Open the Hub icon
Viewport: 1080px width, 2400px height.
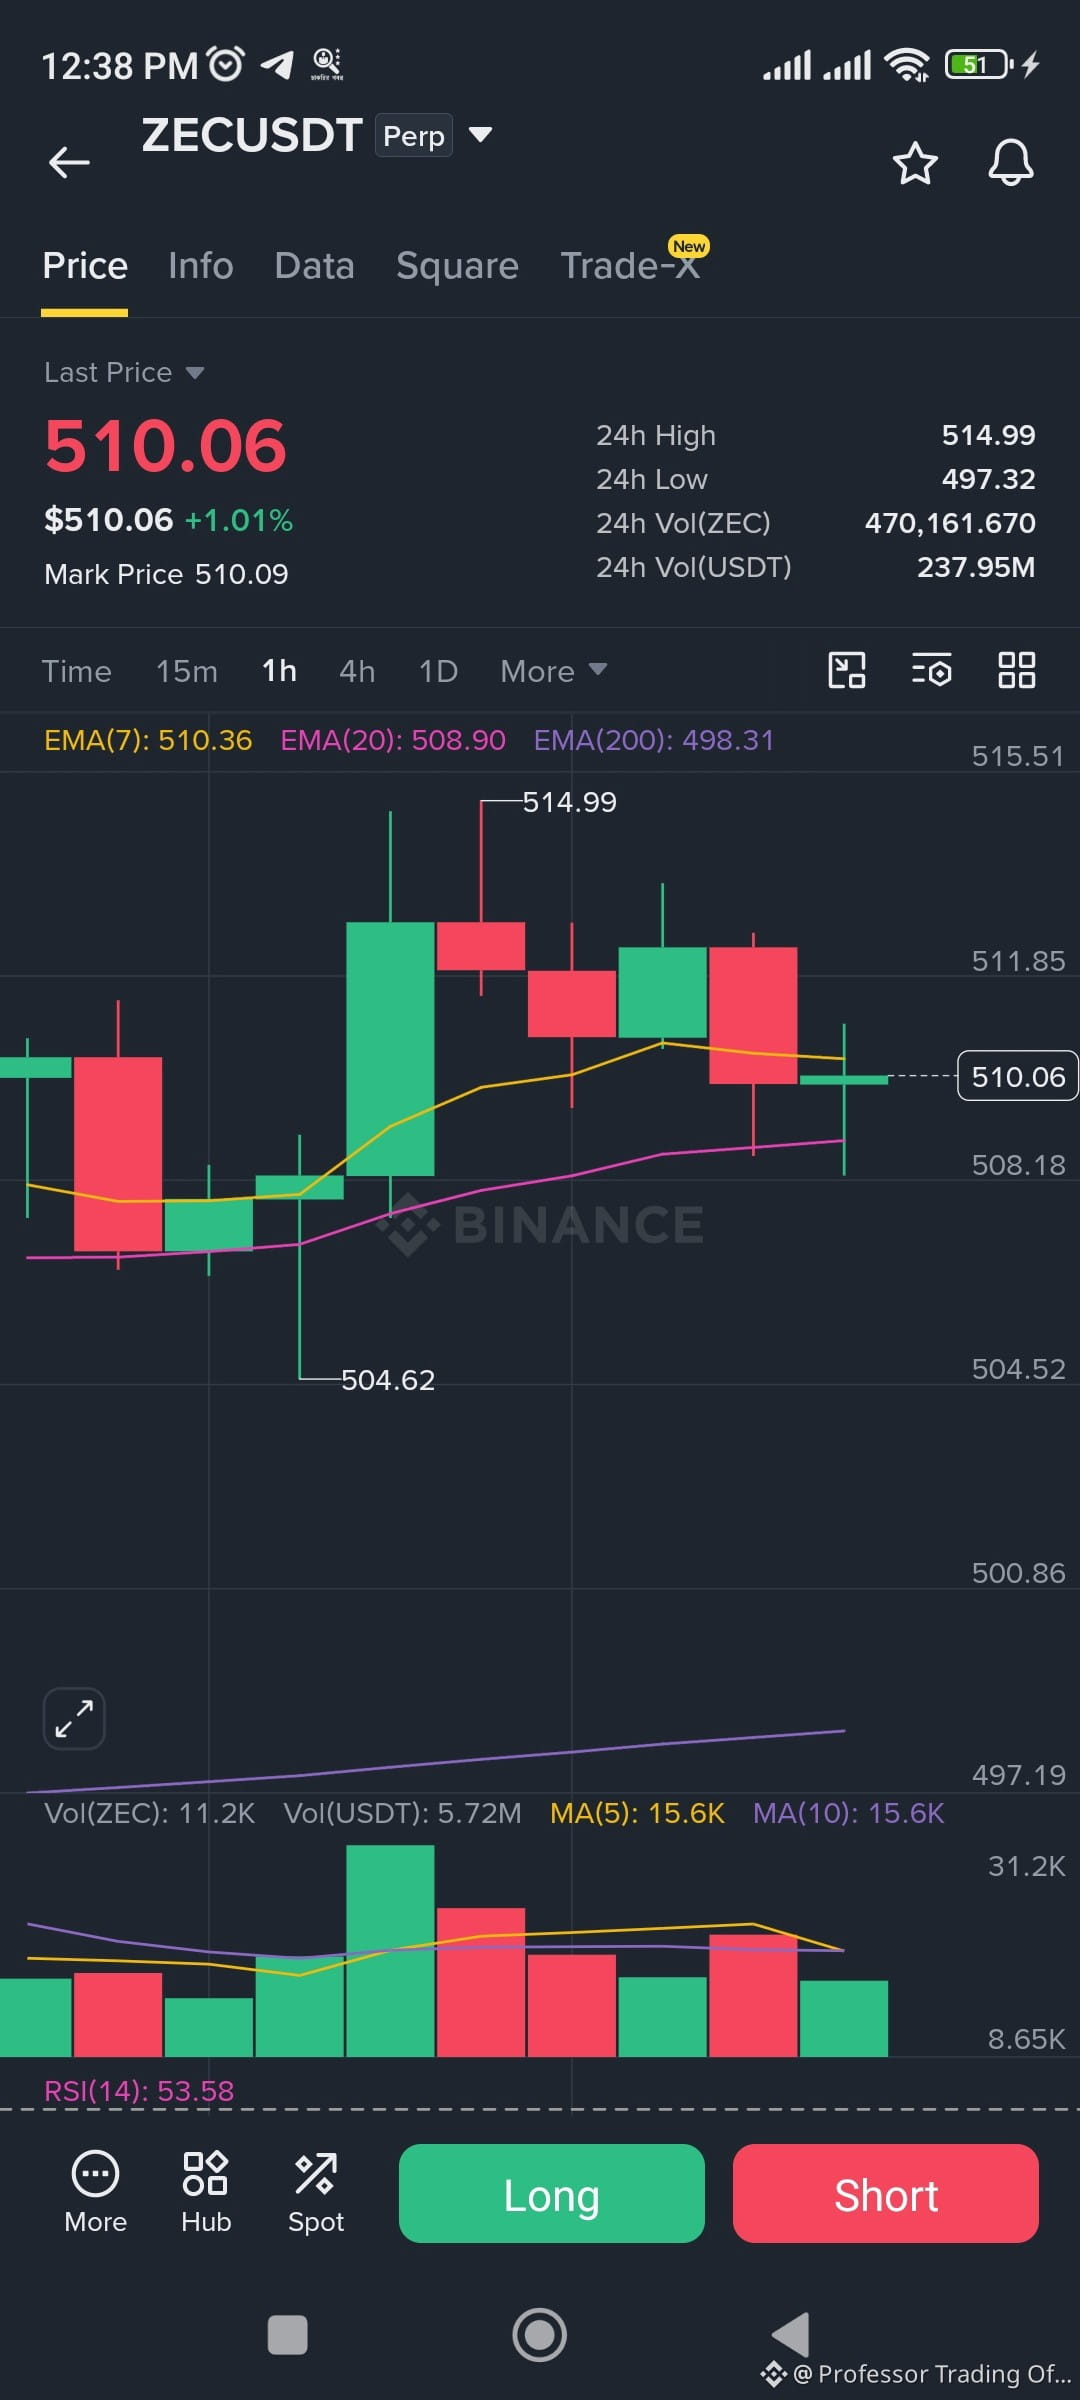[x=206, y=2193]
